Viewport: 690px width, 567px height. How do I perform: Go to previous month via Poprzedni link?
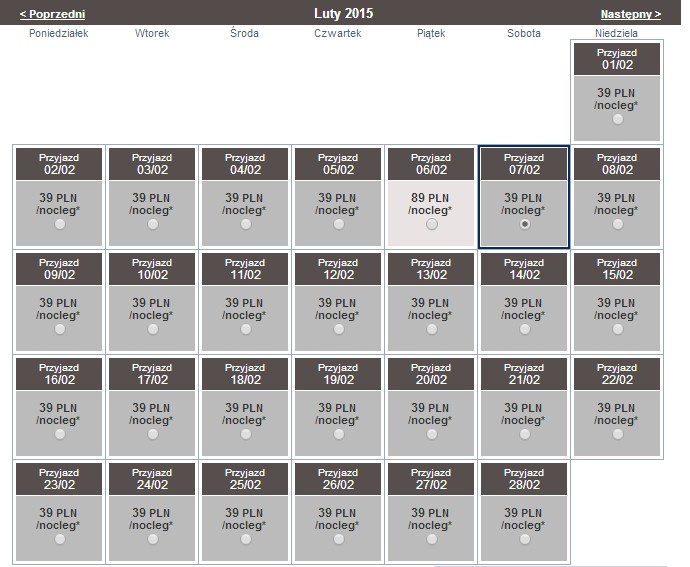[x=52, y=14]
